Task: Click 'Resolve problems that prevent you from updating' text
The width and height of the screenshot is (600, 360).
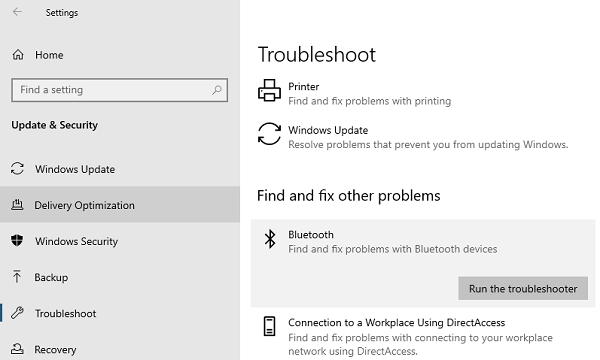Action: tap(428, 145)
